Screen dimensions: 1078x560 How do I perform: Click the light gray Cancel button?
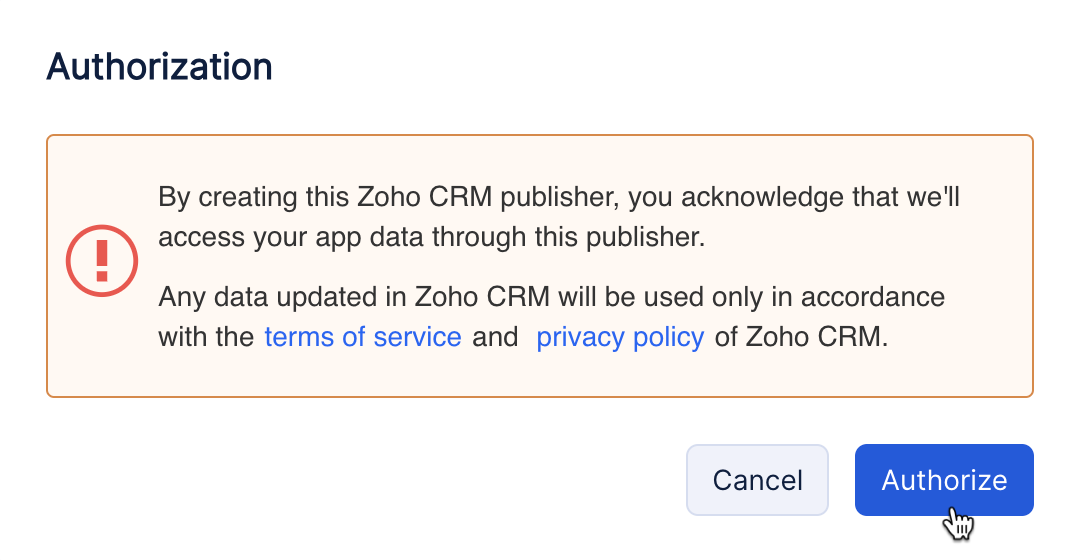pos(757,480)
